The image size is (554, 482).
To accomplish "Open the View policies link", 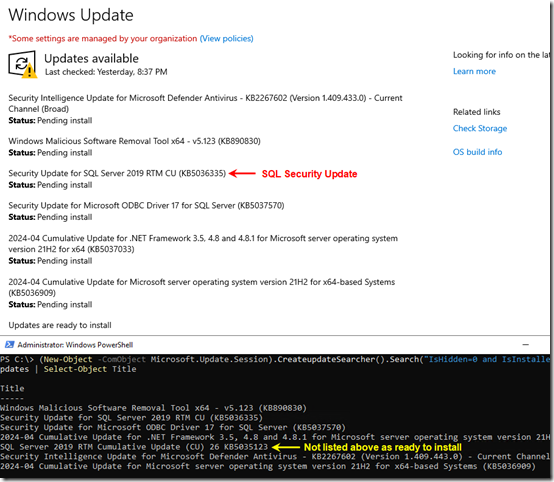I will click(226, 38).
